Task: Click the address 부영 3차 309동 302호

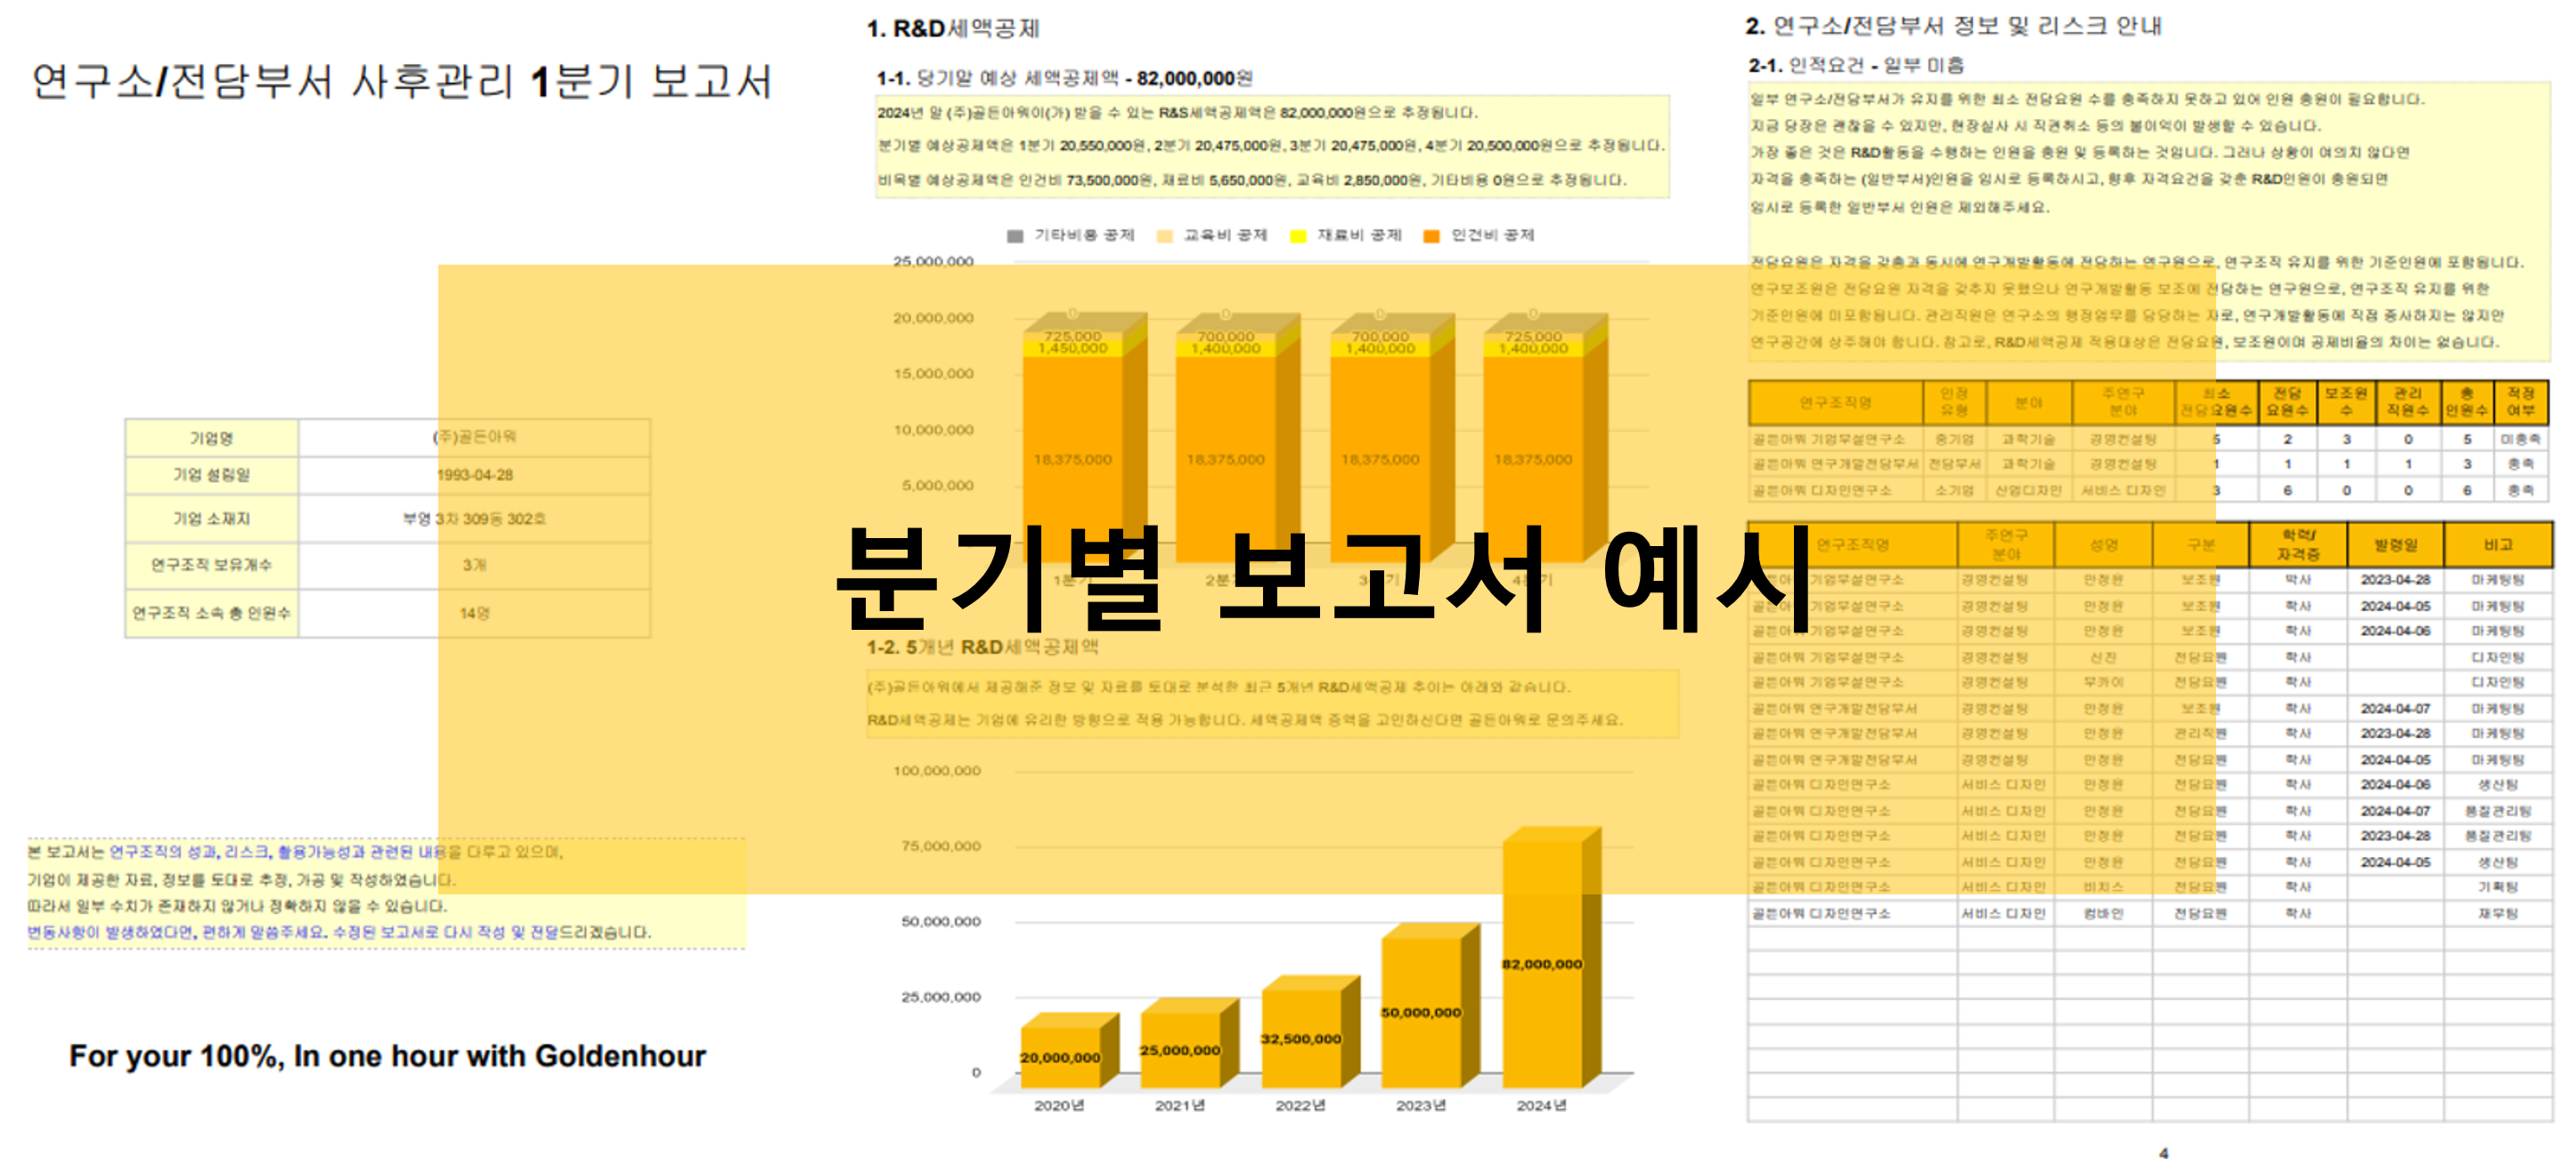Action: click(x=474, y=519)
